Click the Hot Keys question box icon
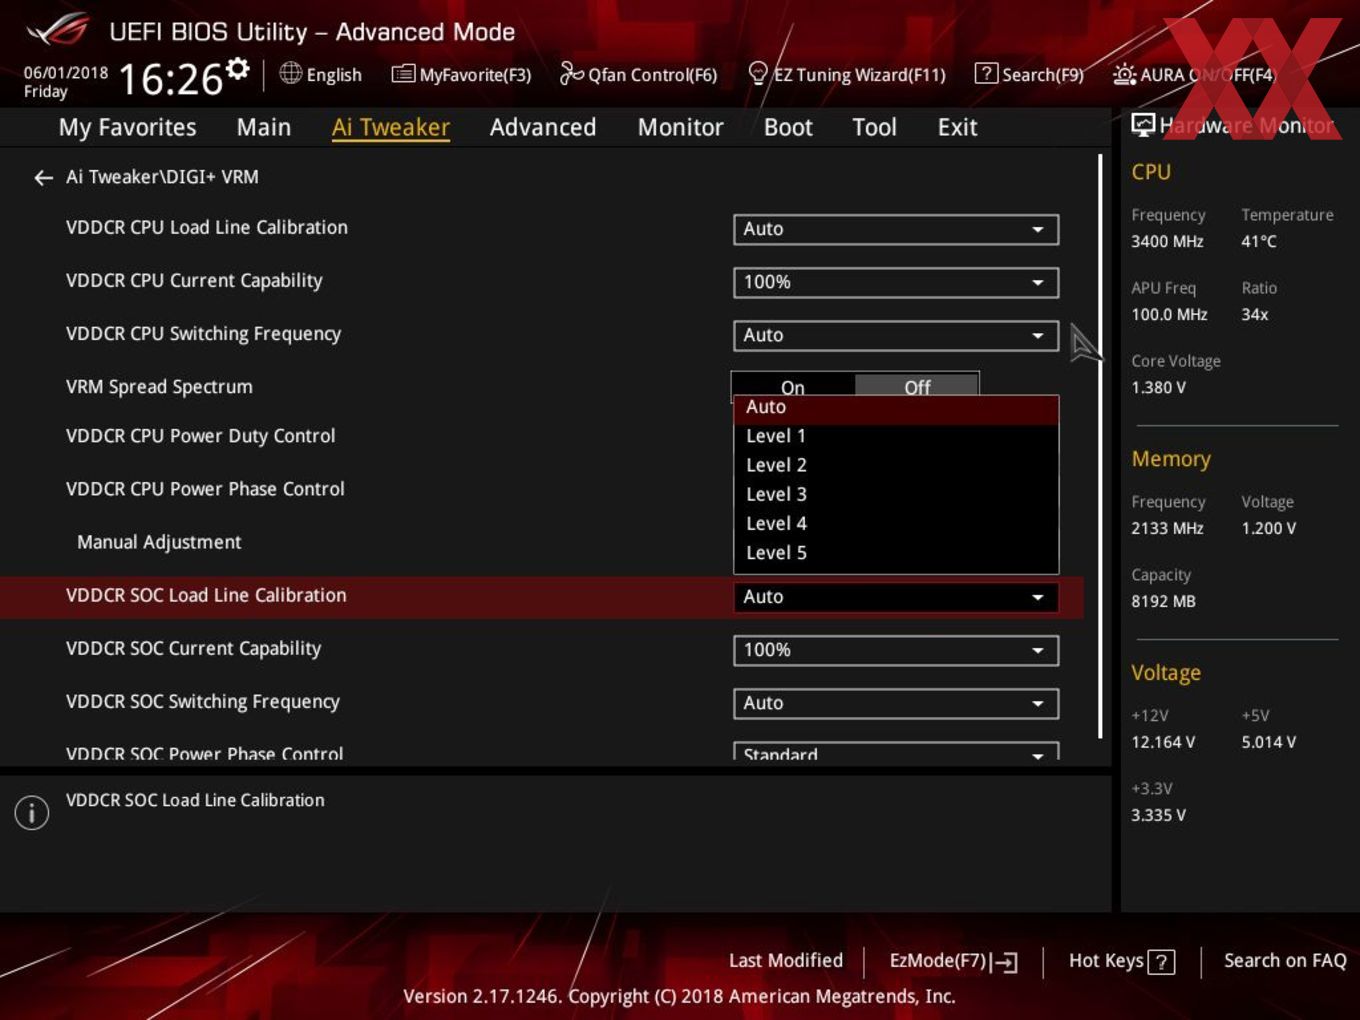Screen dimensions: 1360x1020 [1161, 962]
